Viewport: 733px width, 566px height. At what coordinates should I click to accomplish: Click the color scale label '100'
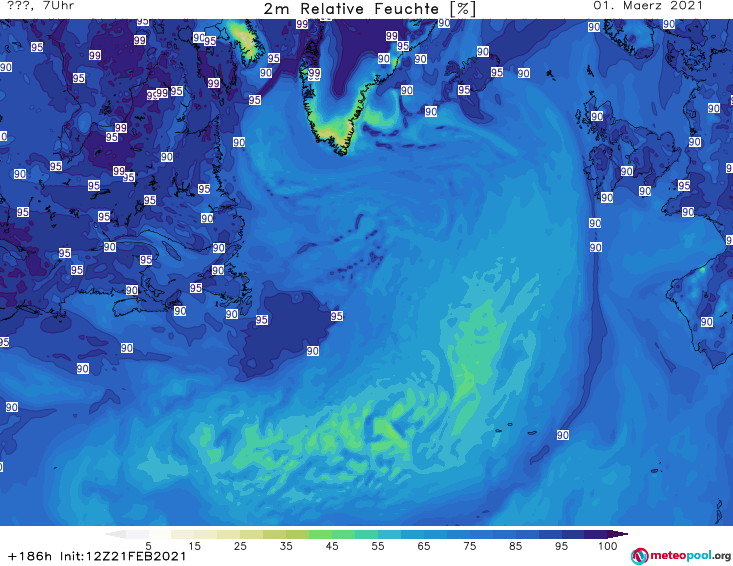click(607, 546)
